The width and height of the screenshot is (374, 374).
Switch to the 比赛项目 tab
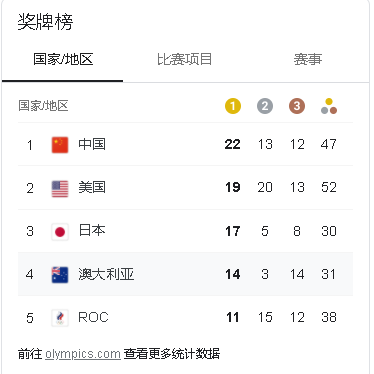point(184,59)
